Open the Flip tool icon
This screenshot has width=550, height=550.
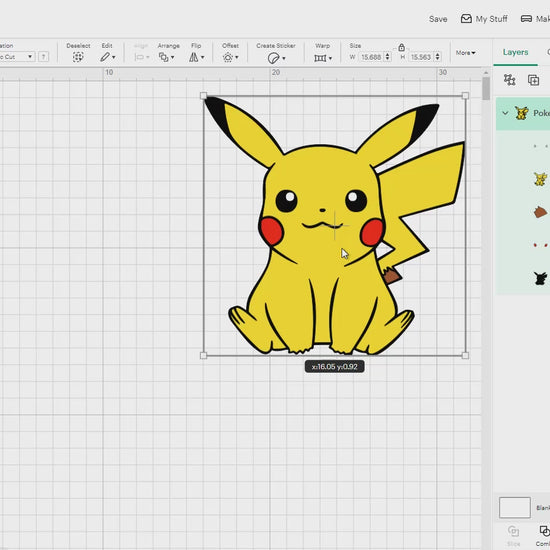[194, 57]
